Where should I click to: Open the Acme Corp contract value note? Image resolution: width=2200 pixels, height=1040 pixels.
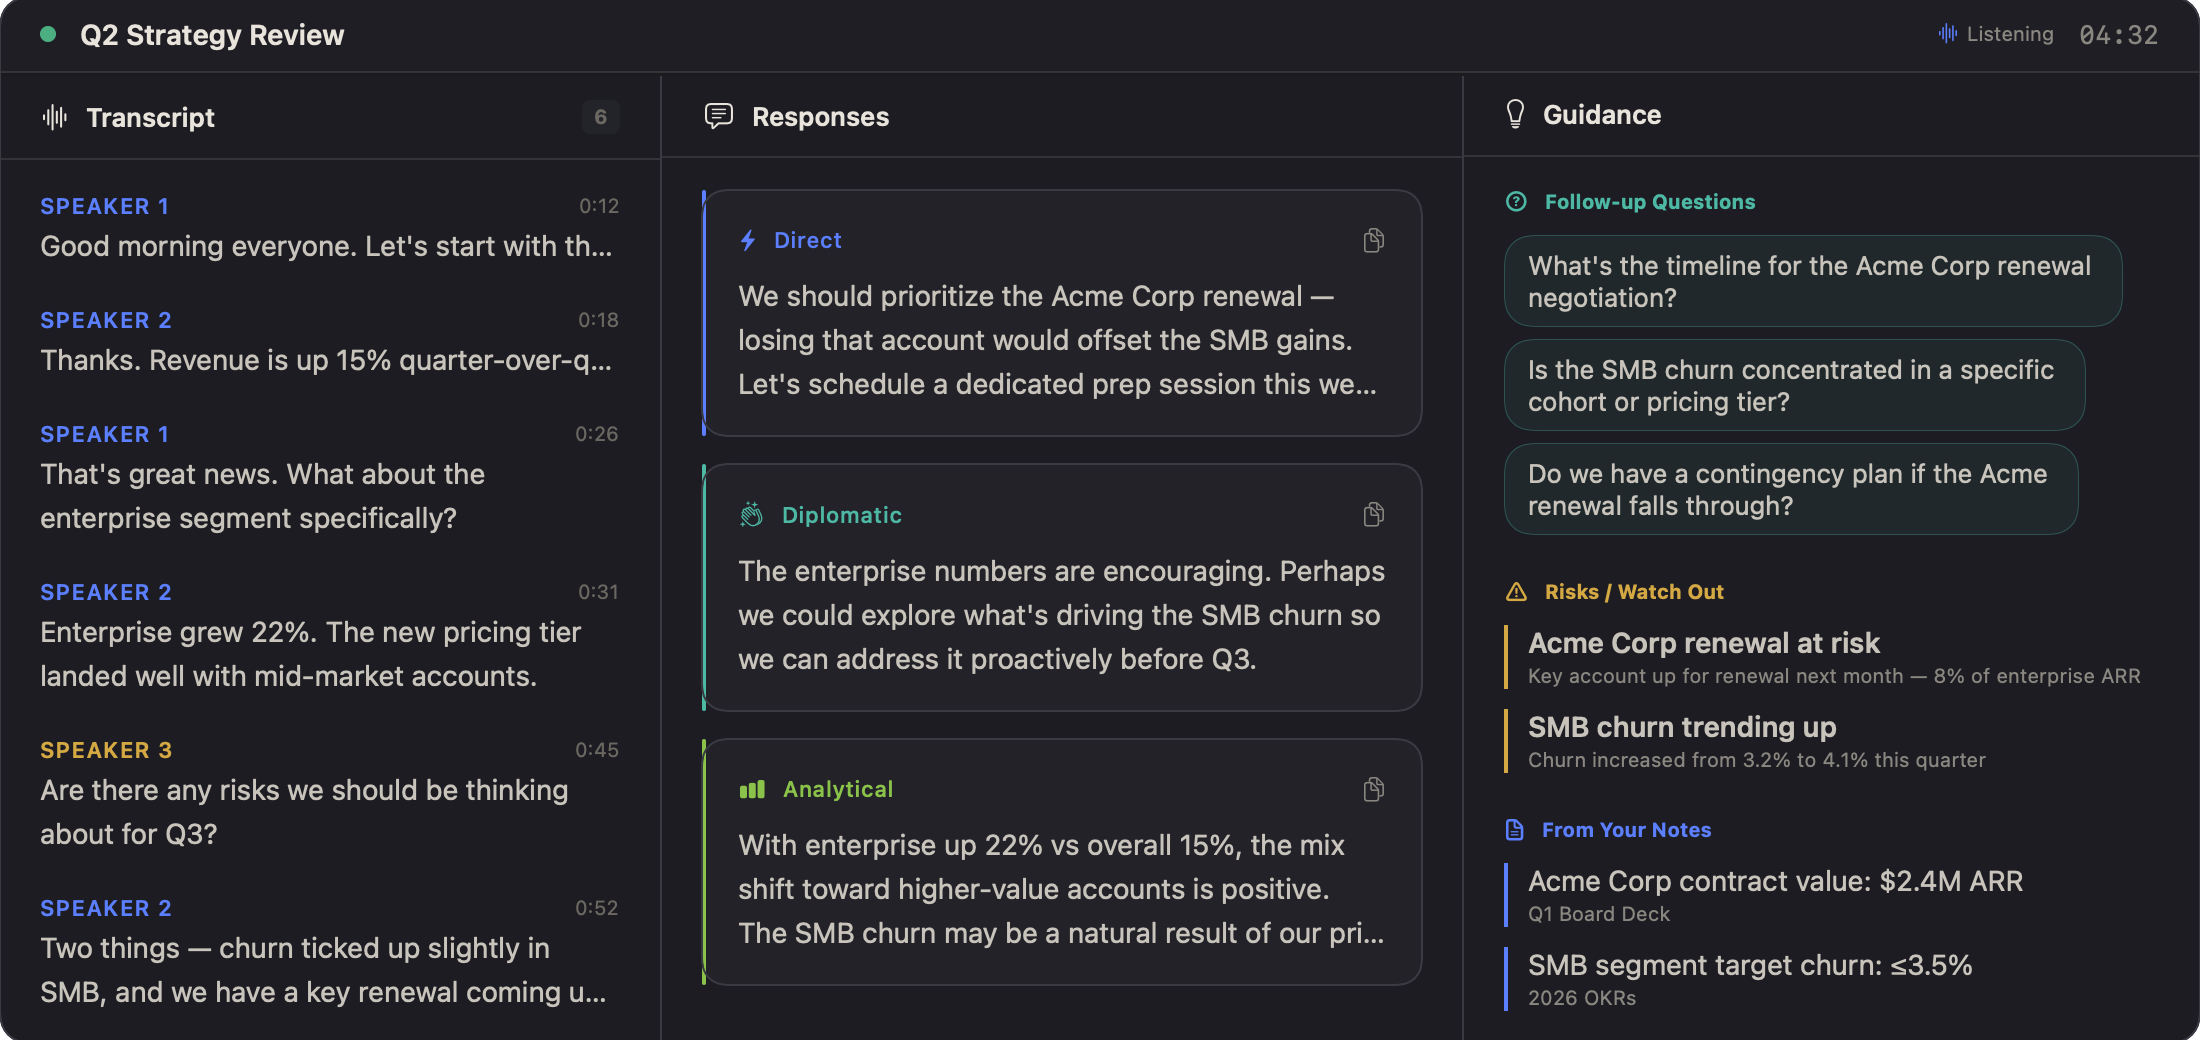click(1765, 895)
